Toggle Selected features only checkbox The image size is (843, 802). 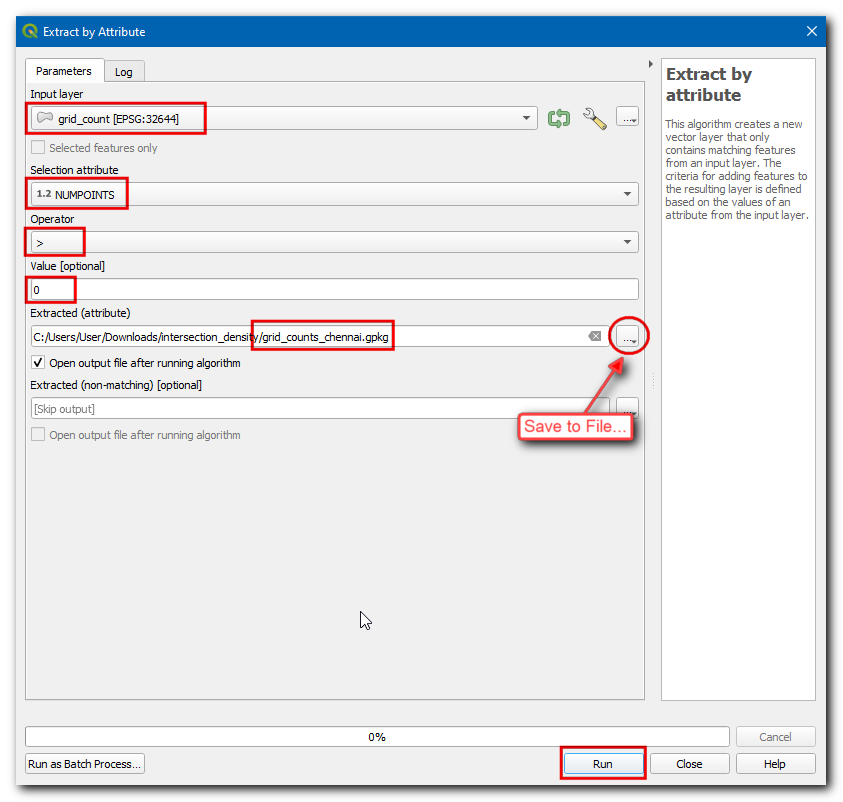38,148
